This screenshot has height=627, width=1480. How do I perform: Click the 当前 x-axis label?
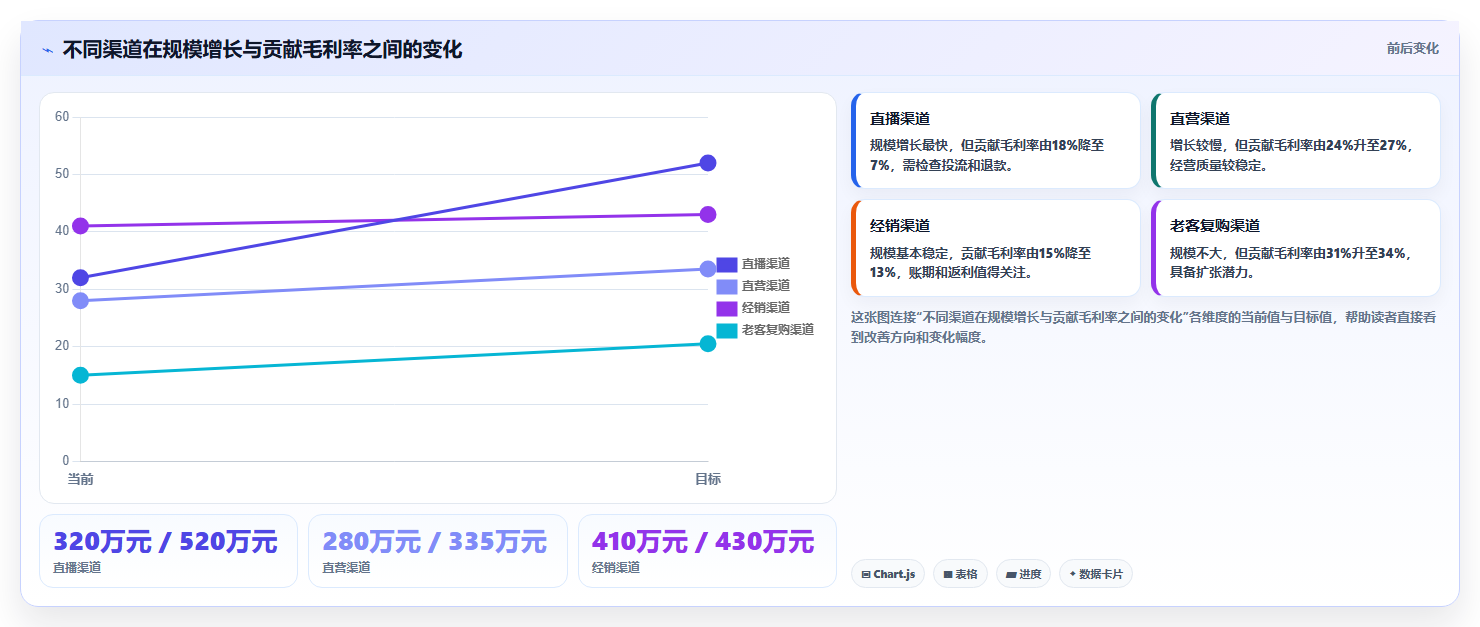click(x=81, y=479)
